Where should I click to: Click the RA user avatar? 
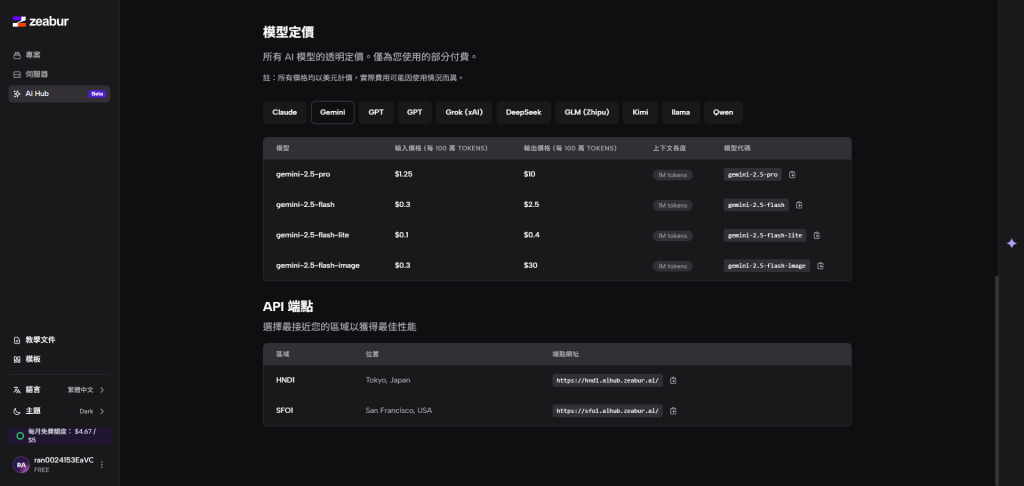[x=21, y=464]
